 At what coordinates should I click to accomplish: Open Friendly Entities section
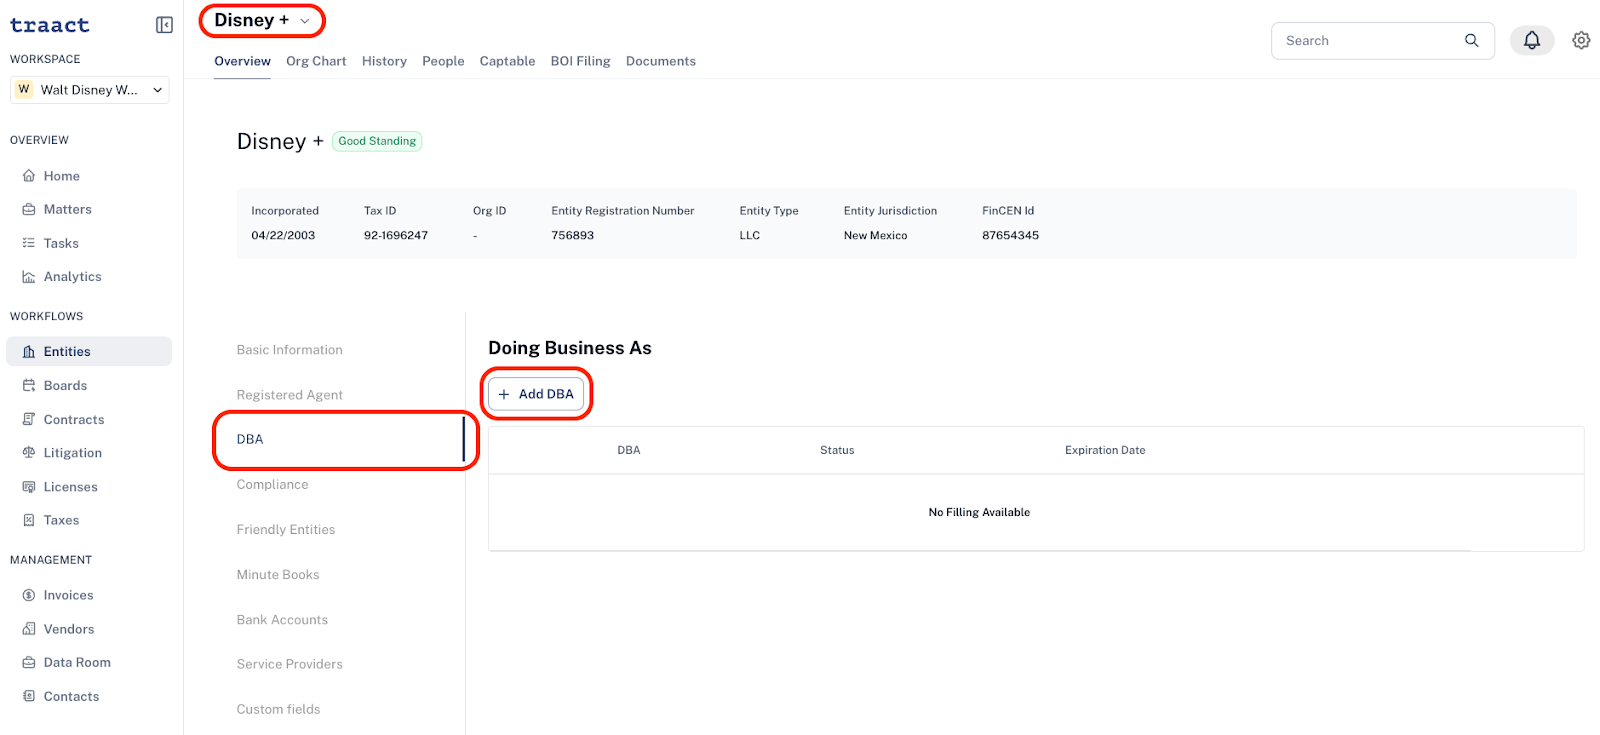click(x=286, y=530)
